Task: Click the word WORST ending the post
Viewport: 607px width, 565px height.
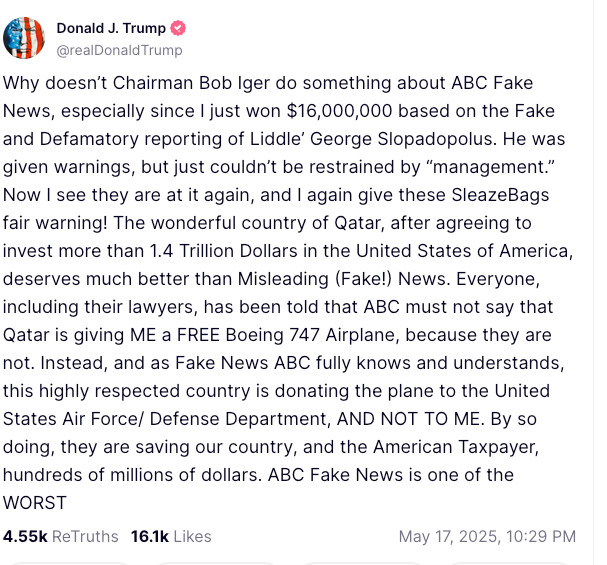Action: (35, 503)
